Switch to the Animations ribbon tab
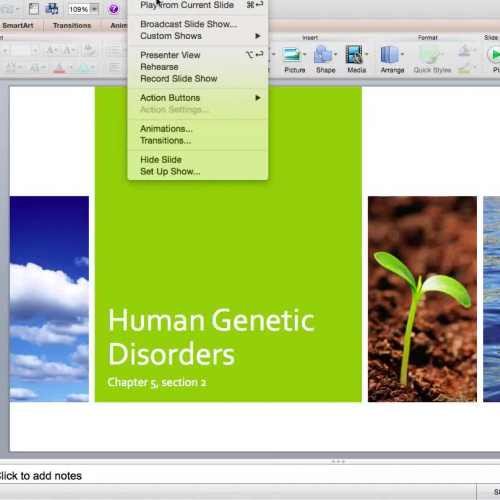 [x=119, y=25]
